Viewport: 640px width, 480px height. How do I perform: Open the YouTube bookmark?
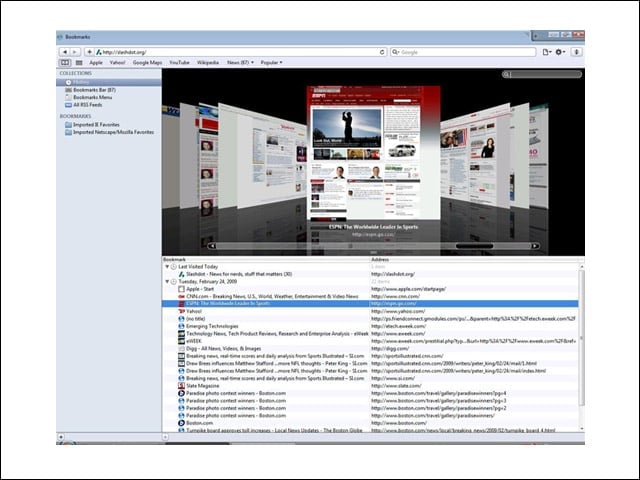[179, 62]
